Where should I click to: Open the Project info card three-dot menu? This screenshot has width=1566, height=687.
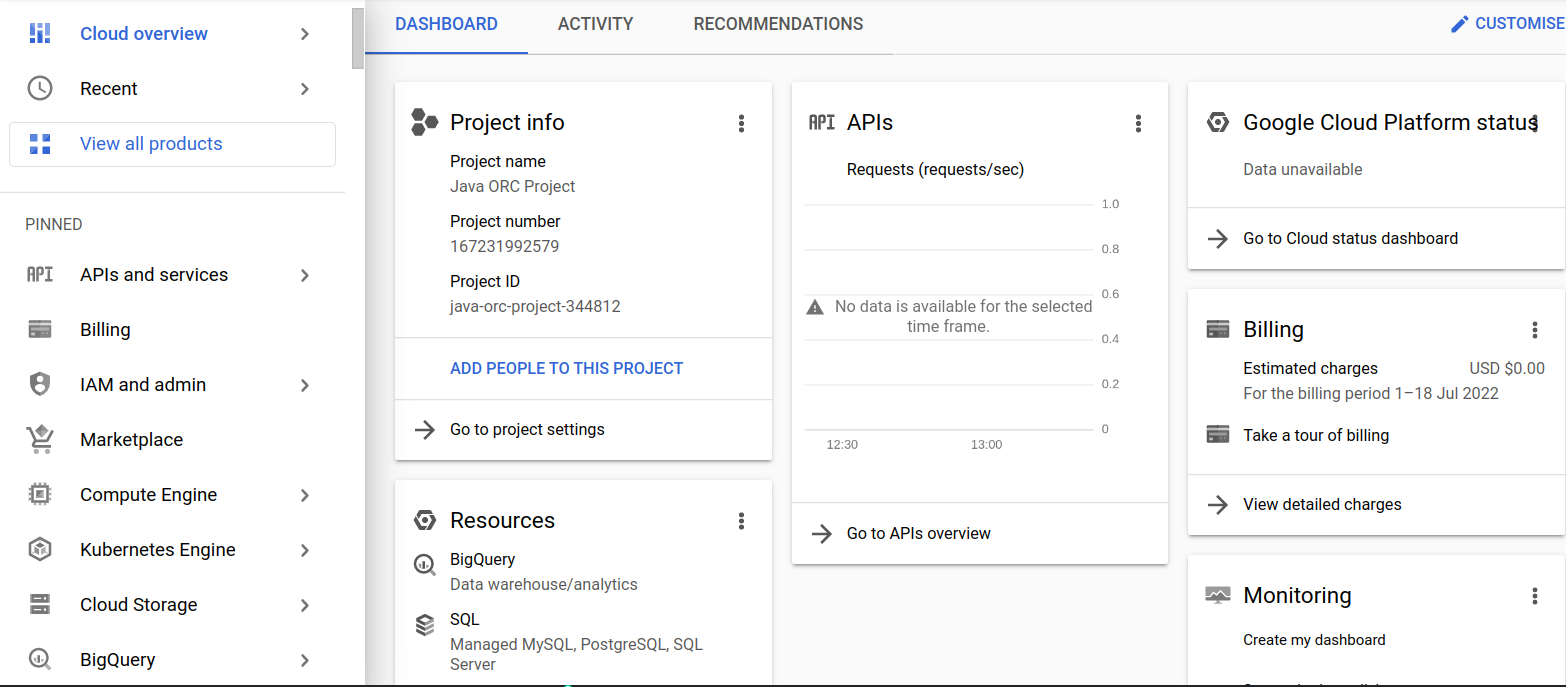point(741,123)
